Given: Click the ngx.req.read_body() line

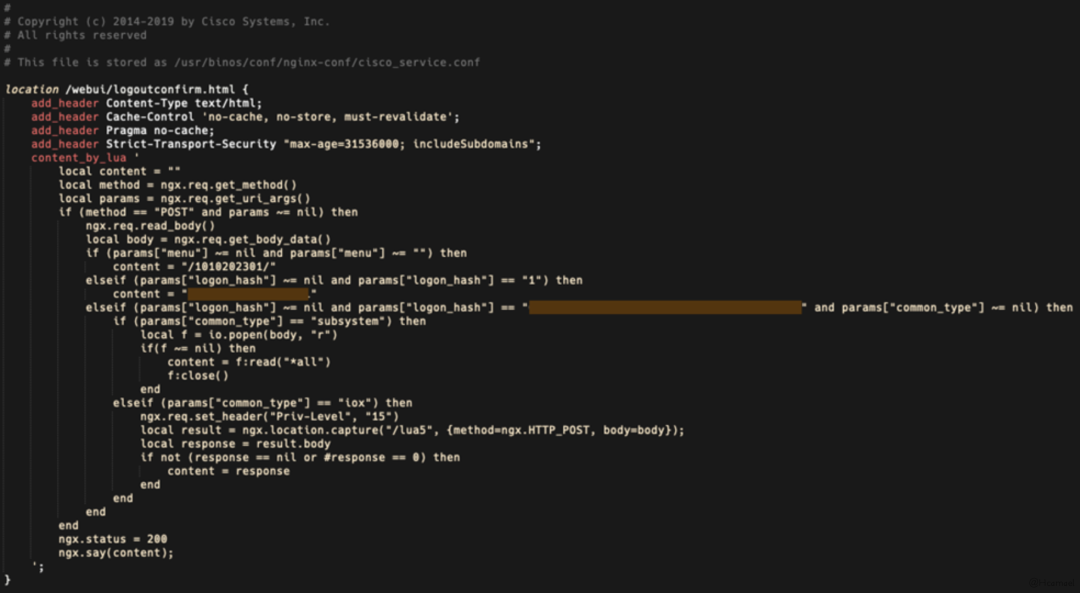Looking at the screenshot, I should click(x=150, y=226).
